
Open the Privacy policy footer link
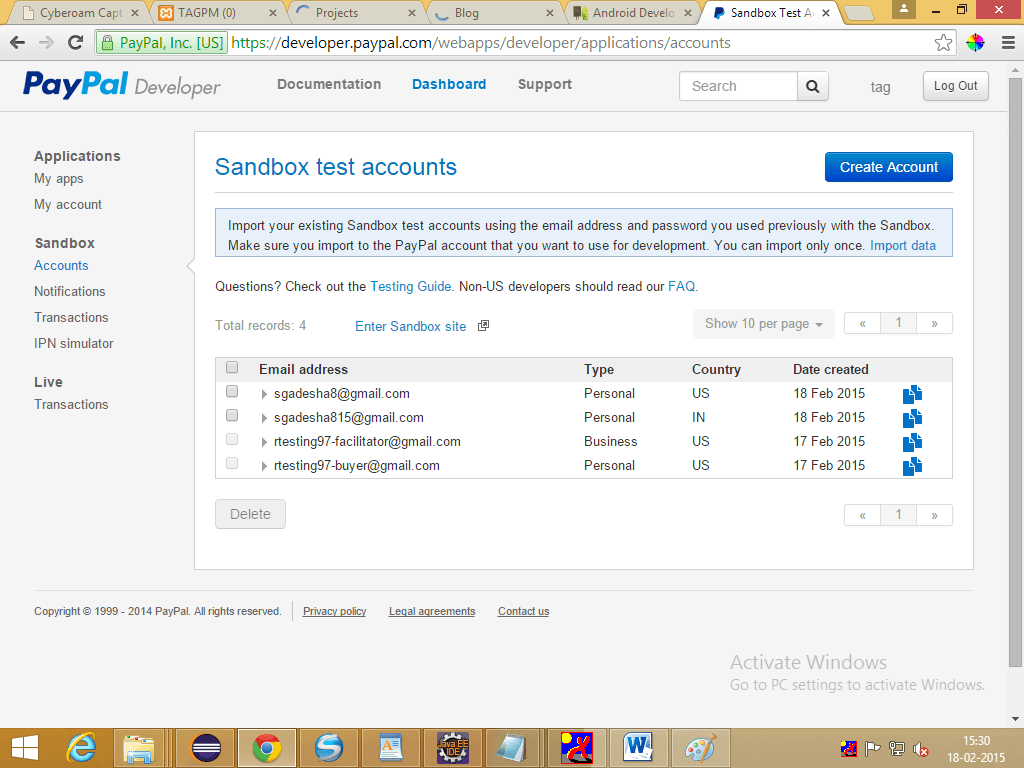(x=334, y=611)
